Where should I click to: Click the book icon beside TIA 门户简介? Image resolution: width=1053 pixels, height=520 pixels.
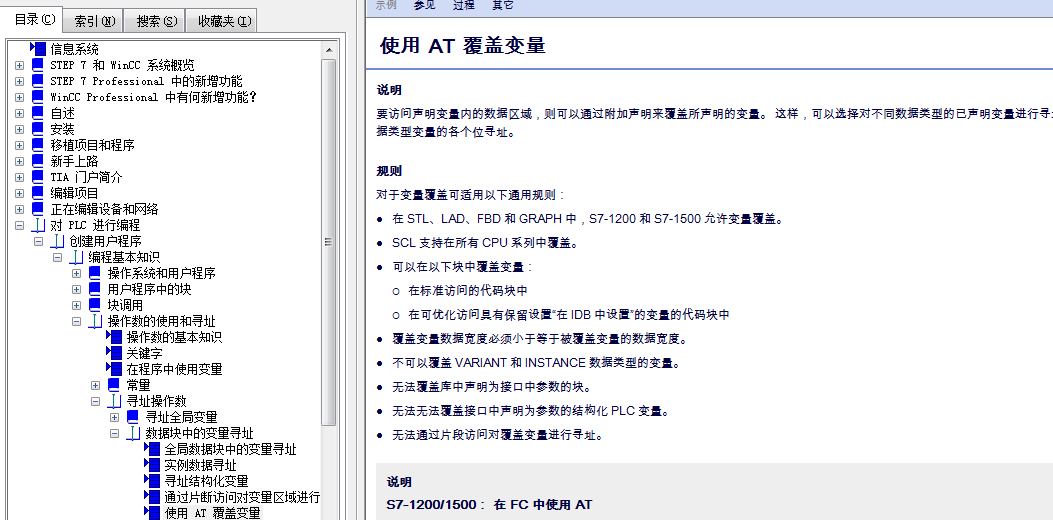click(38, 177)
